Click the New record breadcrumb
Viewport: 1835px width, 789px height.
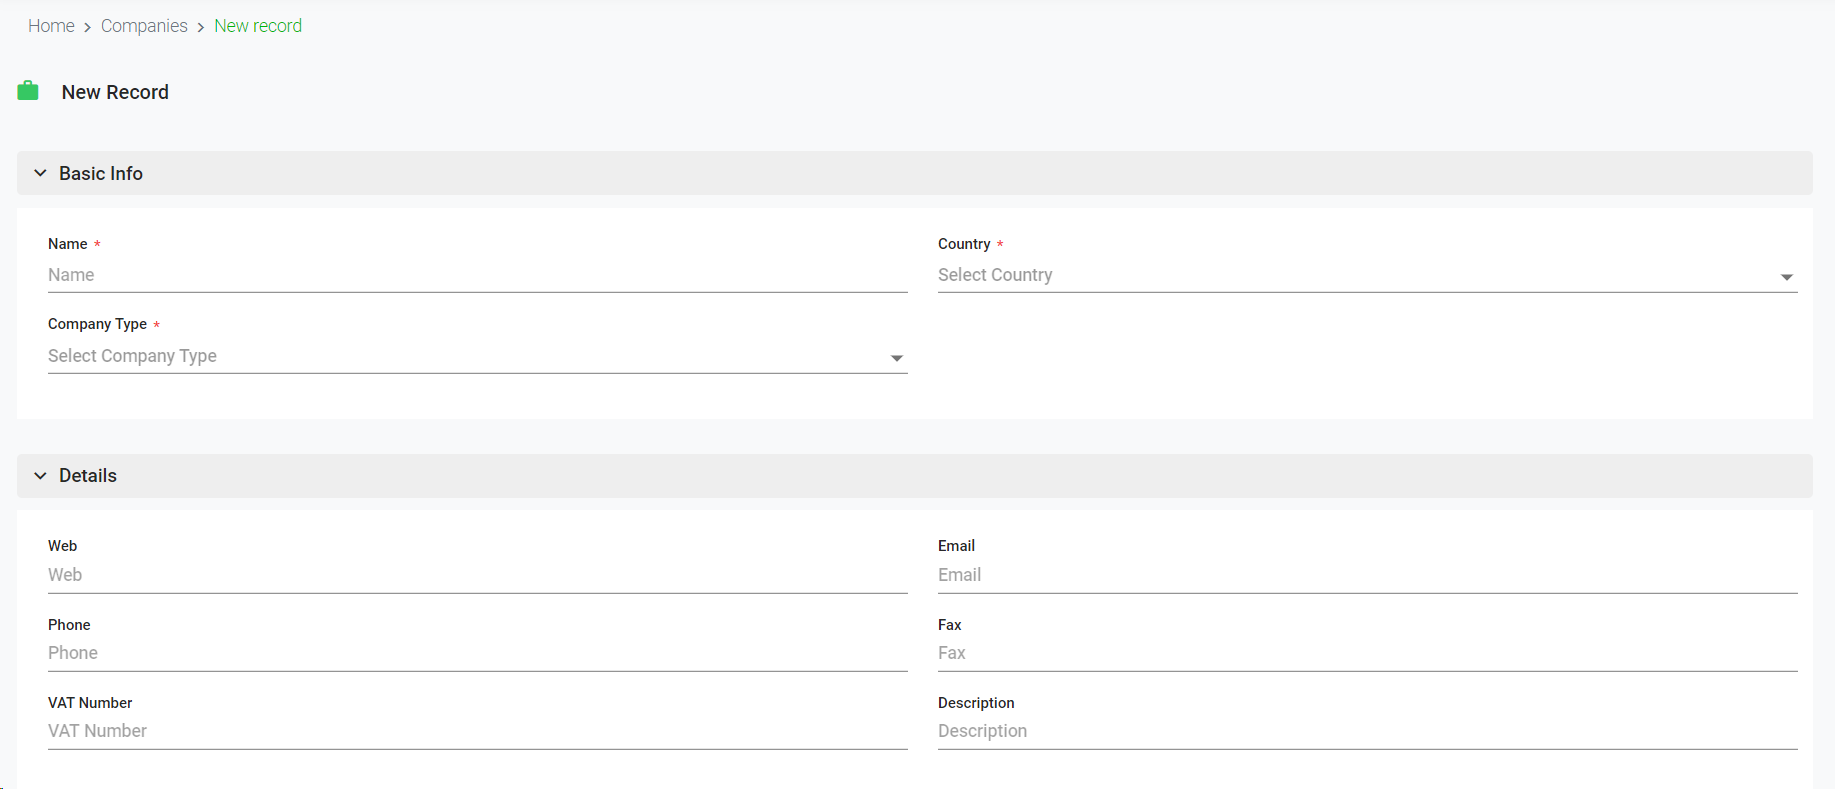pyautogui.click(x=258, y=26)
